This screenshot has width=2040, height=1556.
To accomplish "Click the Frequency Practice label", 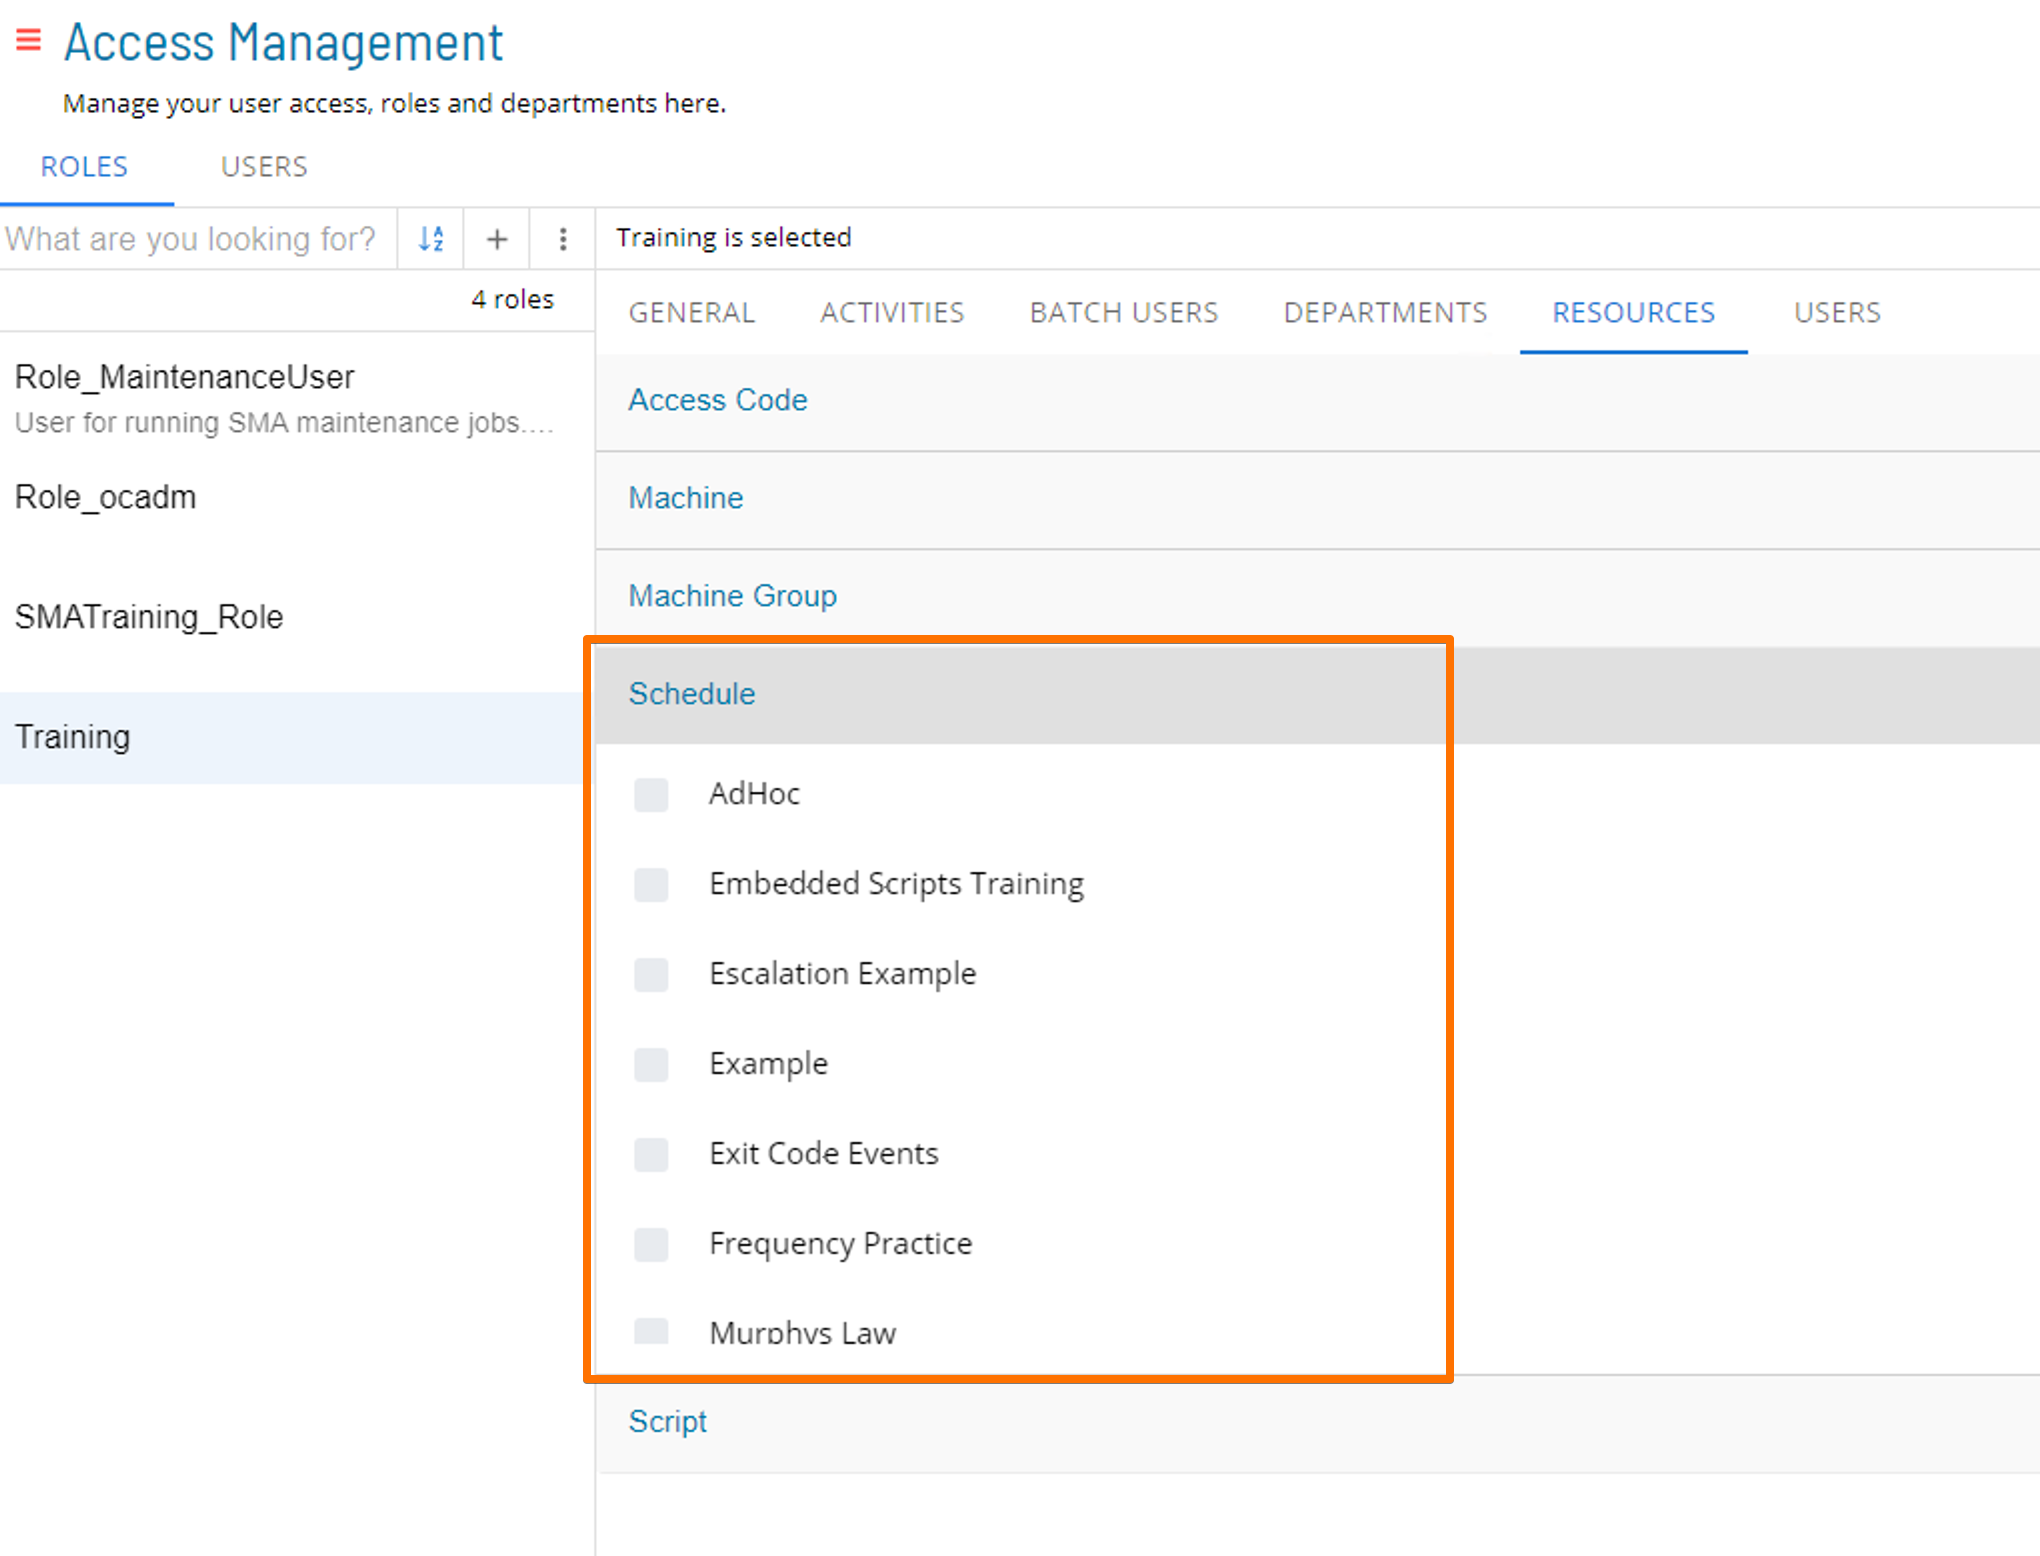I will [x=841, y=1245].
